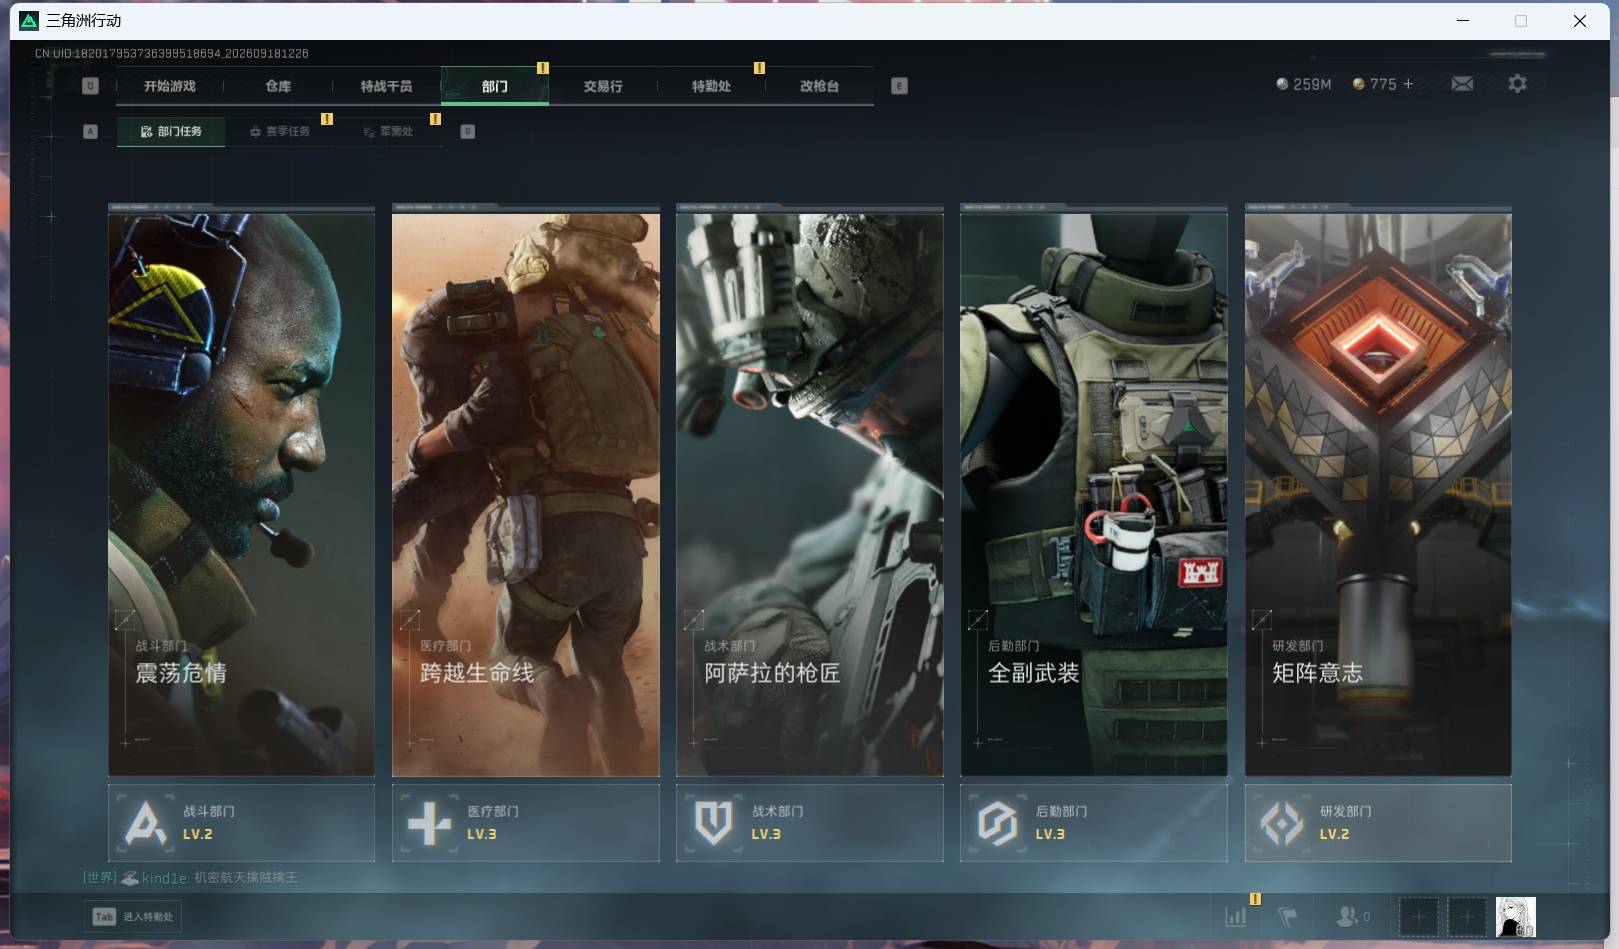Click the 三角洲行动 app logo in title bar
The width and height of the screenshot is (1619, 949).
pos(29,20)
